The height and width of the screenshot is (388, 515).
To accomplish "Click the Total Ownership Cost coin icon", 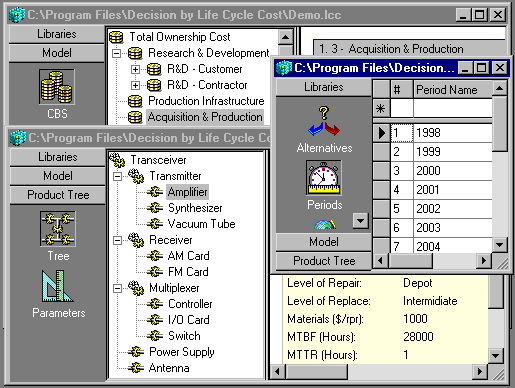I will coord(116,37).
